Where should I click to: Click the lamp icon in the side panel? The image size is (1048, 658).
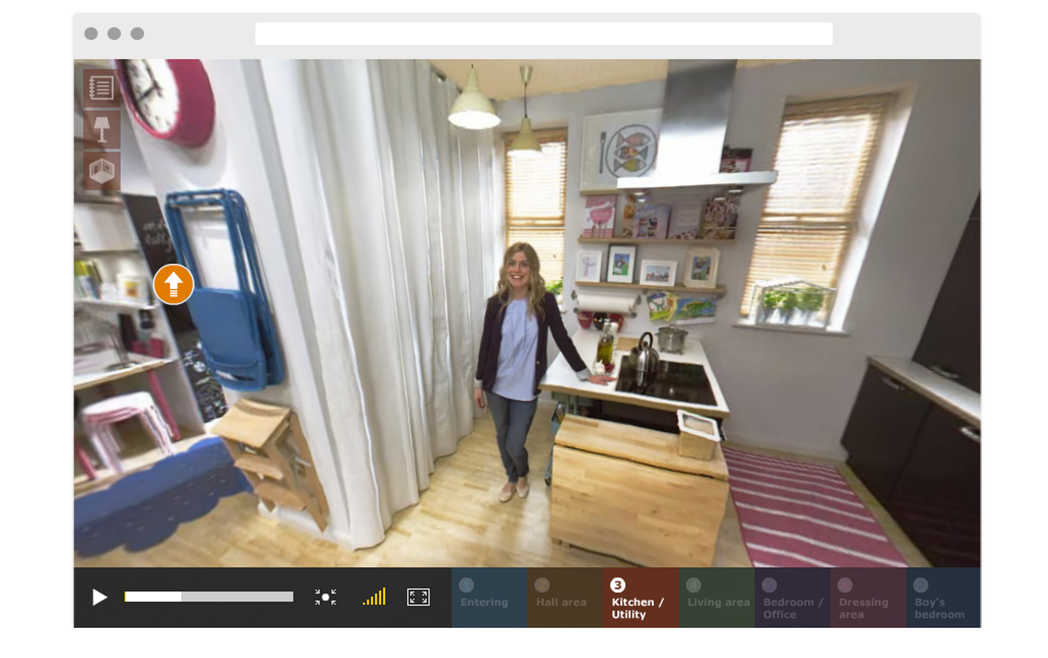pyautogui.click(x=102, y=129)
